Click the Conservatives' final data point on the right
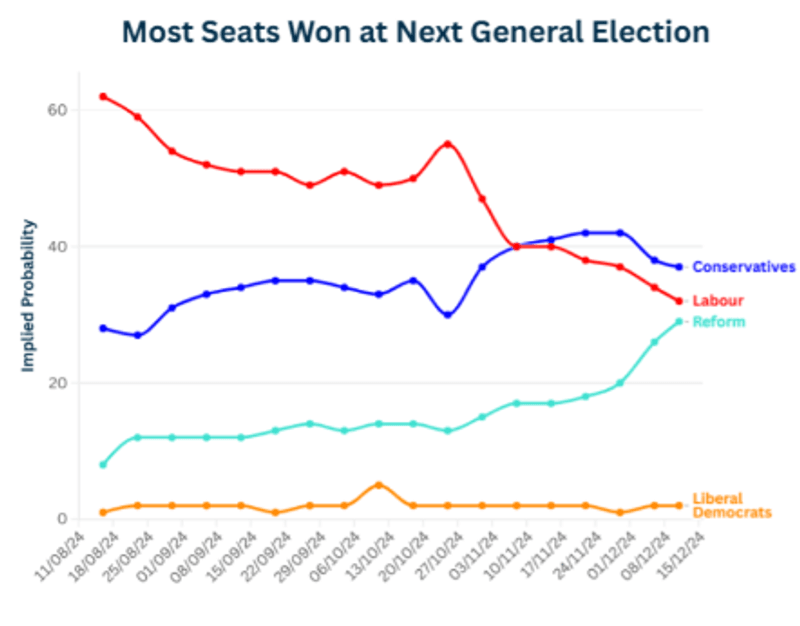The height and width of the screenshot is (626, 800). (x=679, y=267)
